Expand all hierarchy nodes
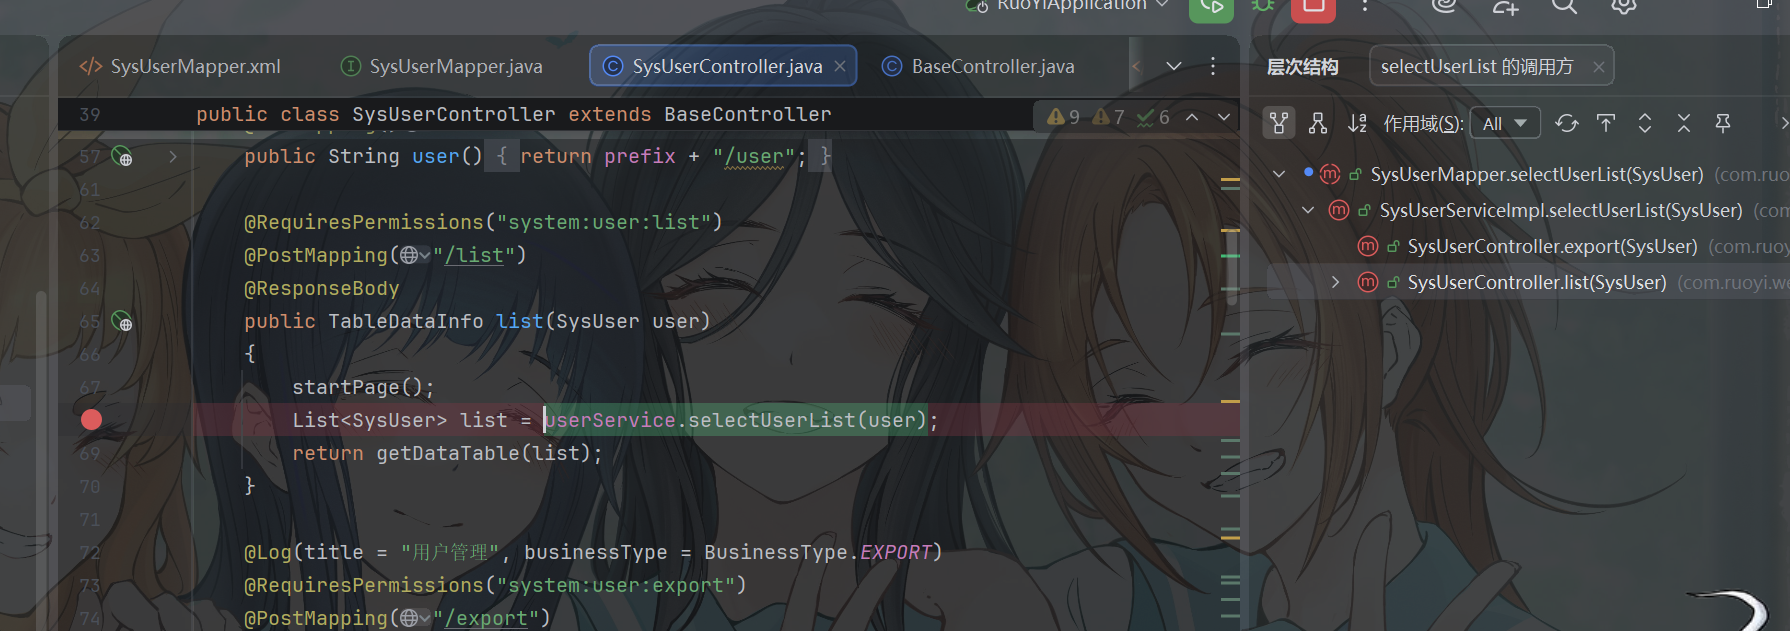 [x=1645, y=123]
